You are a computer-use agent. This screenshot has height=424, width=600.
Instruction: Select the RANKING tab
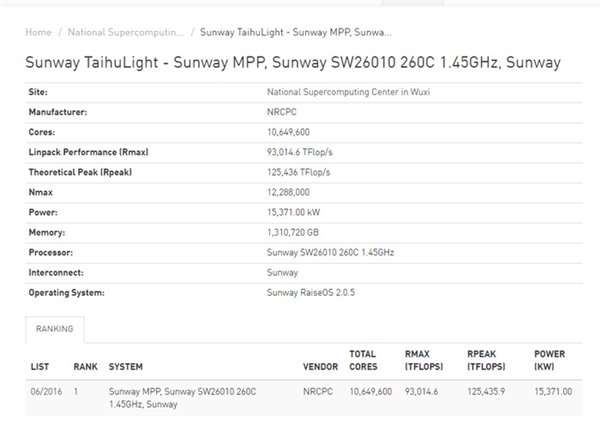pyautogui.click(x=55, y=327)
